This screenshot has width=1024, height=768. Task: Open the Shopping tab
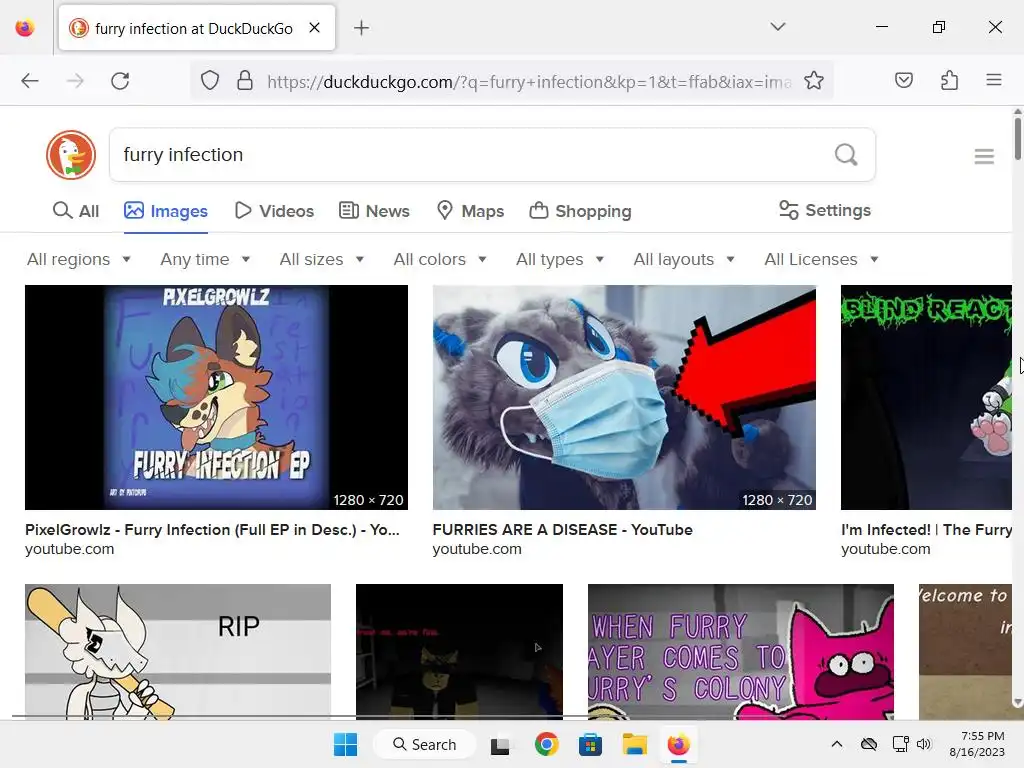pyautogui.click(x=581, y=211)
